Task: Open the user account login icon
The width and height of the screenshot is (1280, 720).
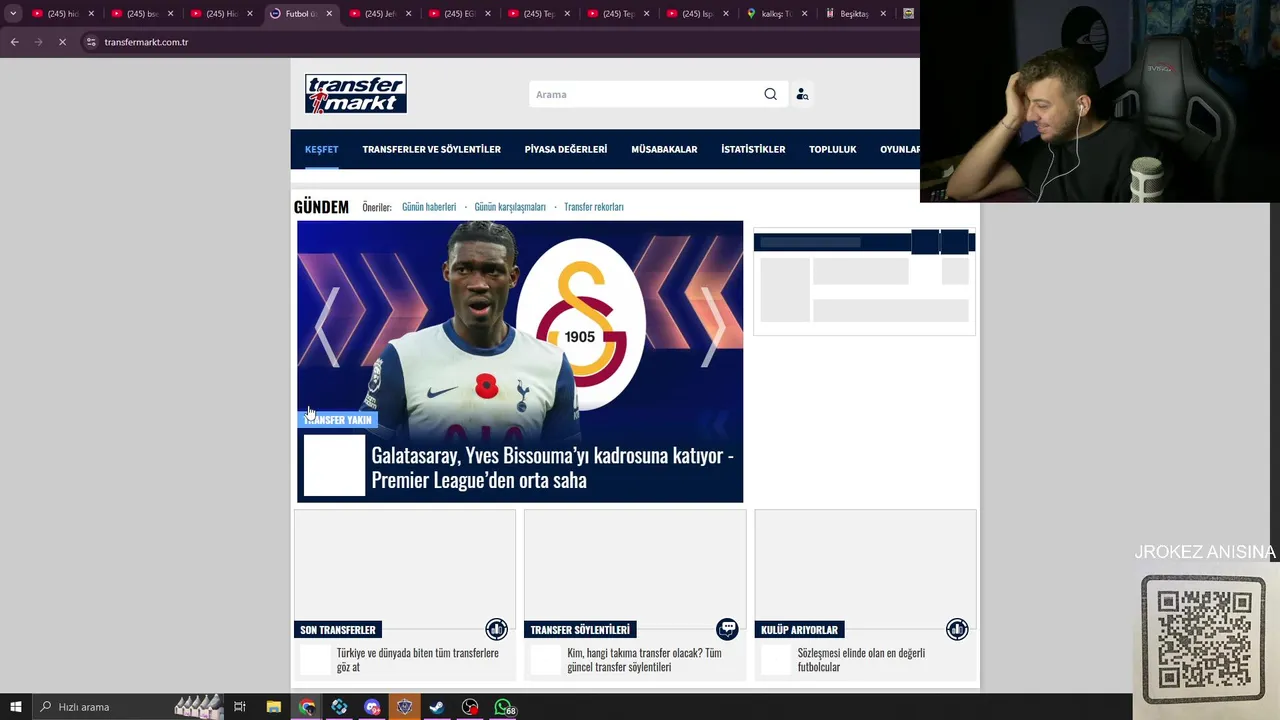Action: coord(802,94)
